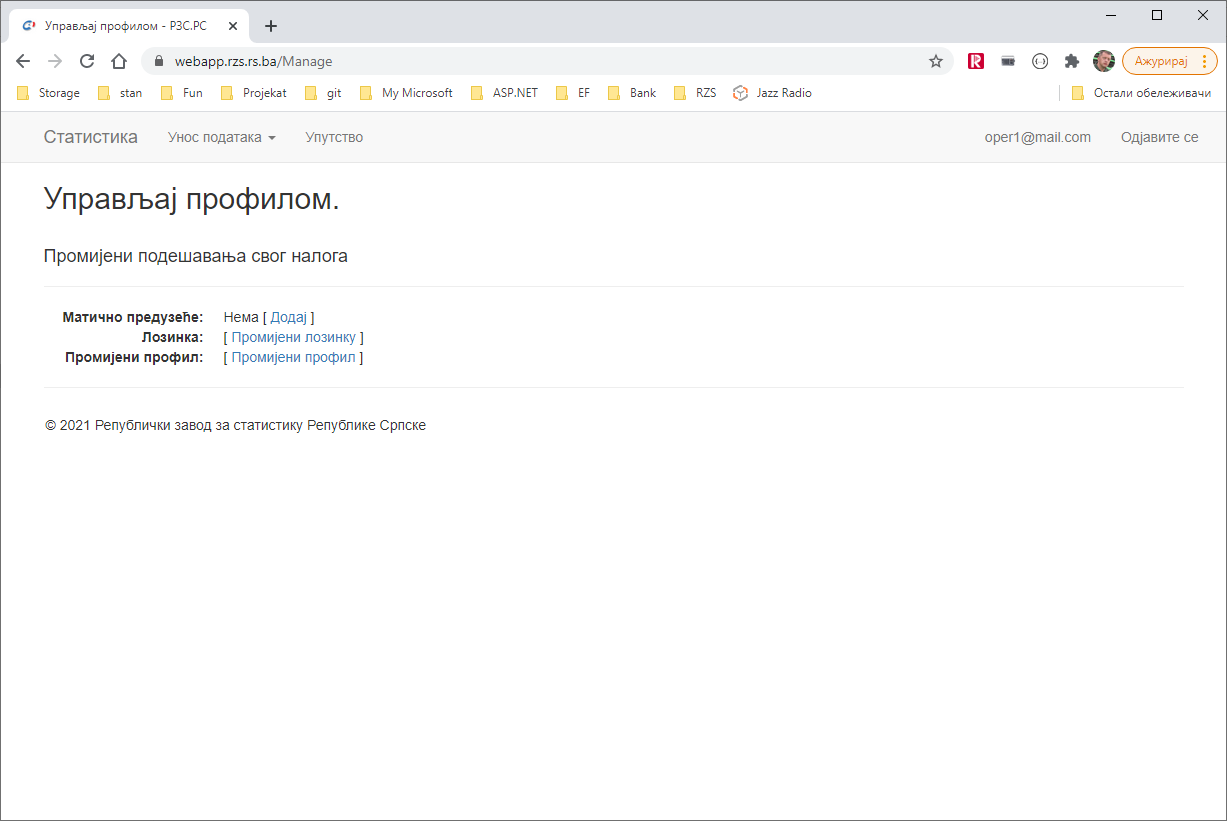Expand the Унос података dropdown menu
Viewport: 1227px width, 821px height.
pos(221,137)
